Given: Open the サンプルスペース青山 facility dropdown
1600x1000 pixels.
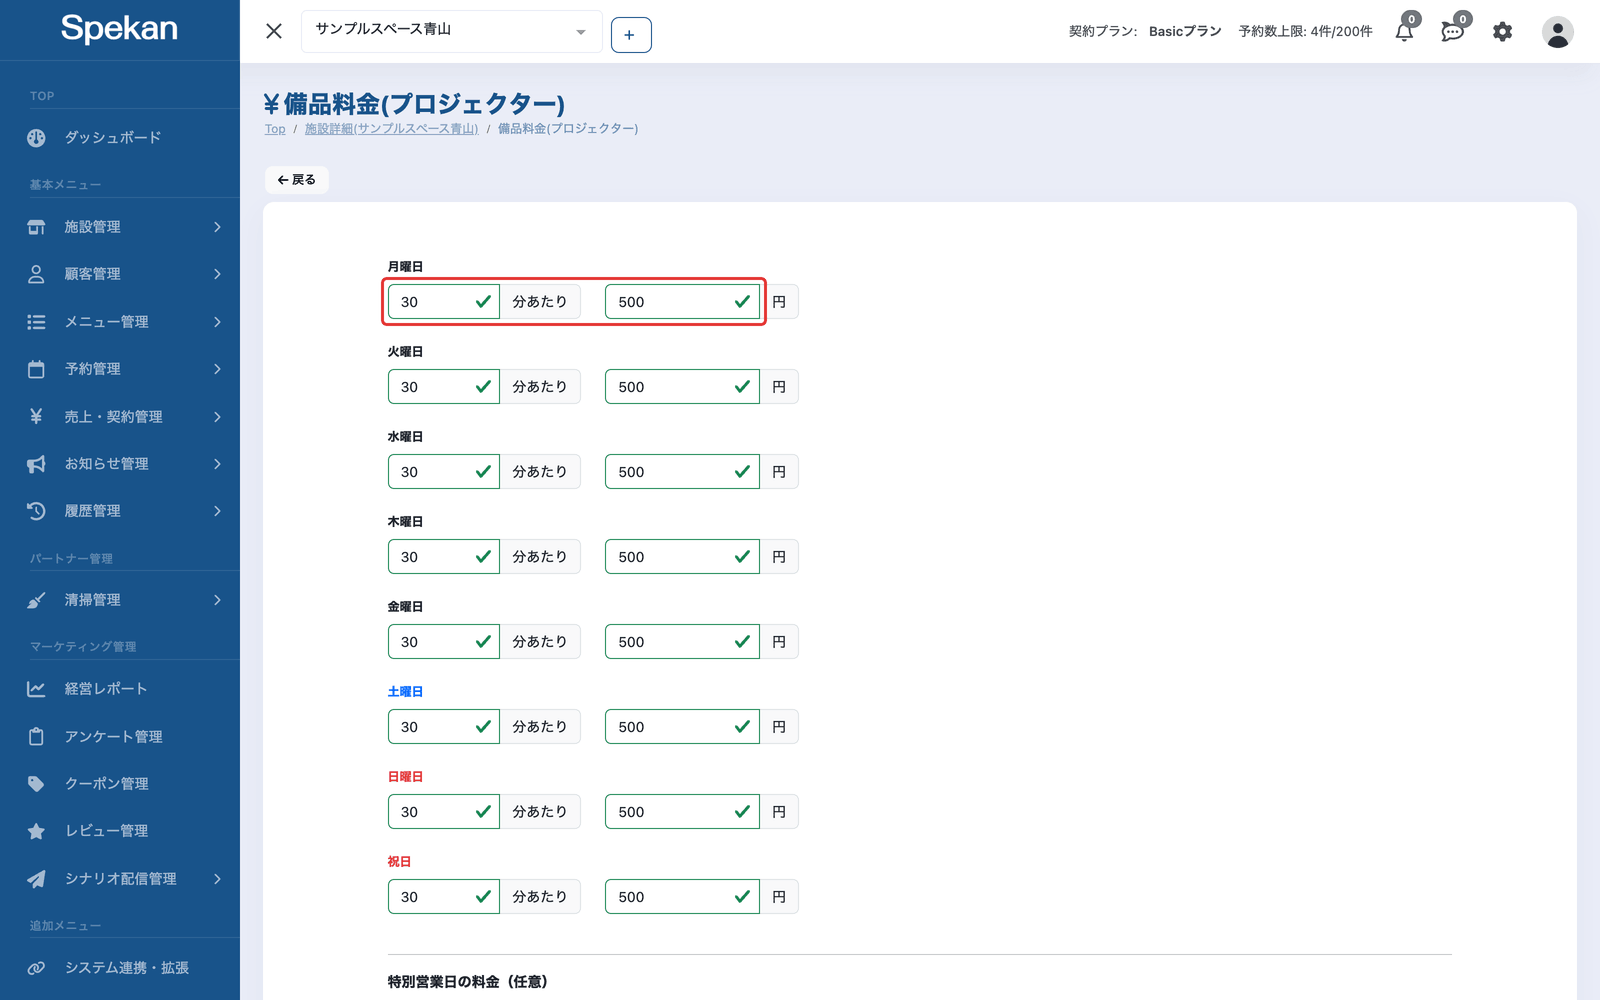Looking at the screenshot, I should click(x=451, y=31).
